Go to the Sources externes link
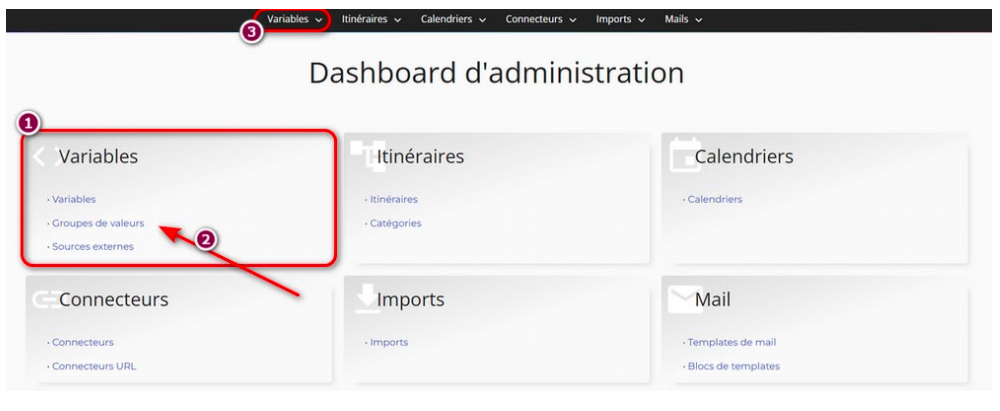 [93, 246]
